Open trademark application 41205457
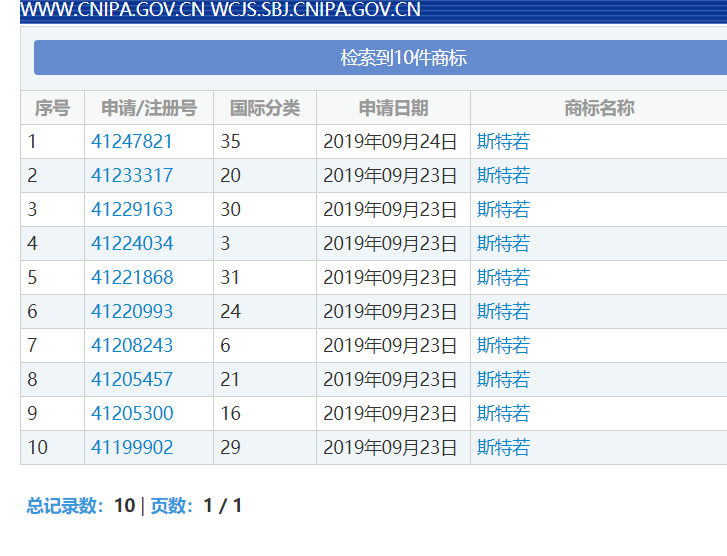This screenshot has height=556, width=727. point(131,380)
